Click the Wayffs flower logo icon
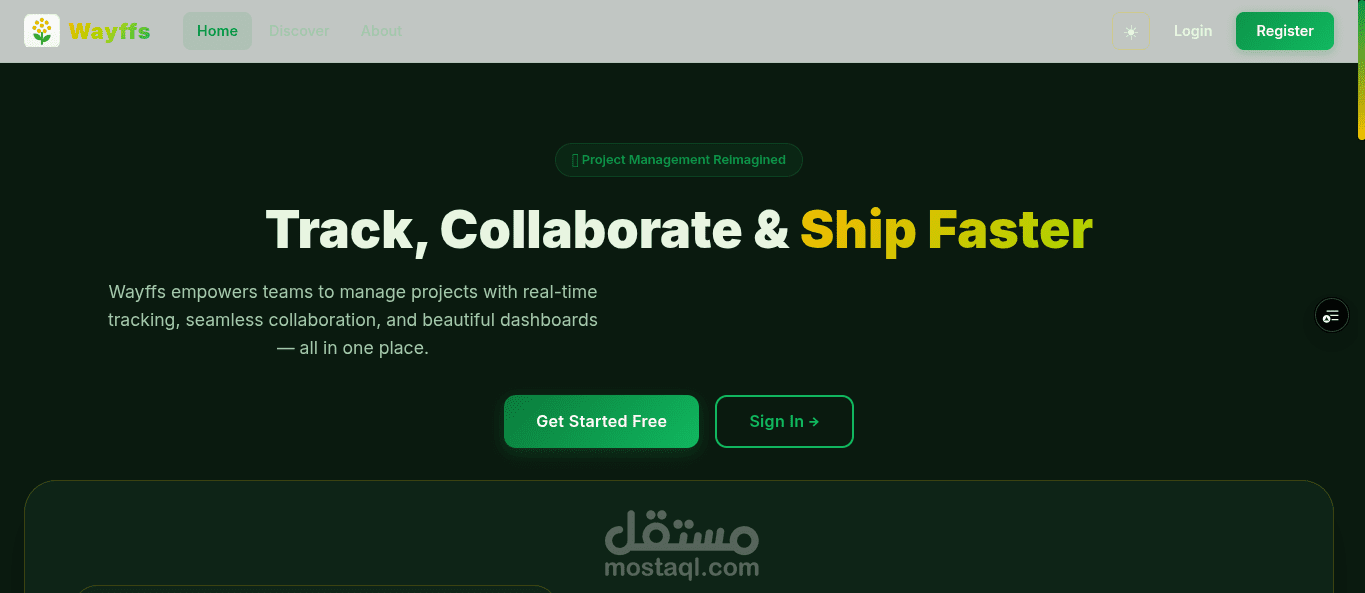The width and height of the screenshot is (1365, 593). point(42,31)
